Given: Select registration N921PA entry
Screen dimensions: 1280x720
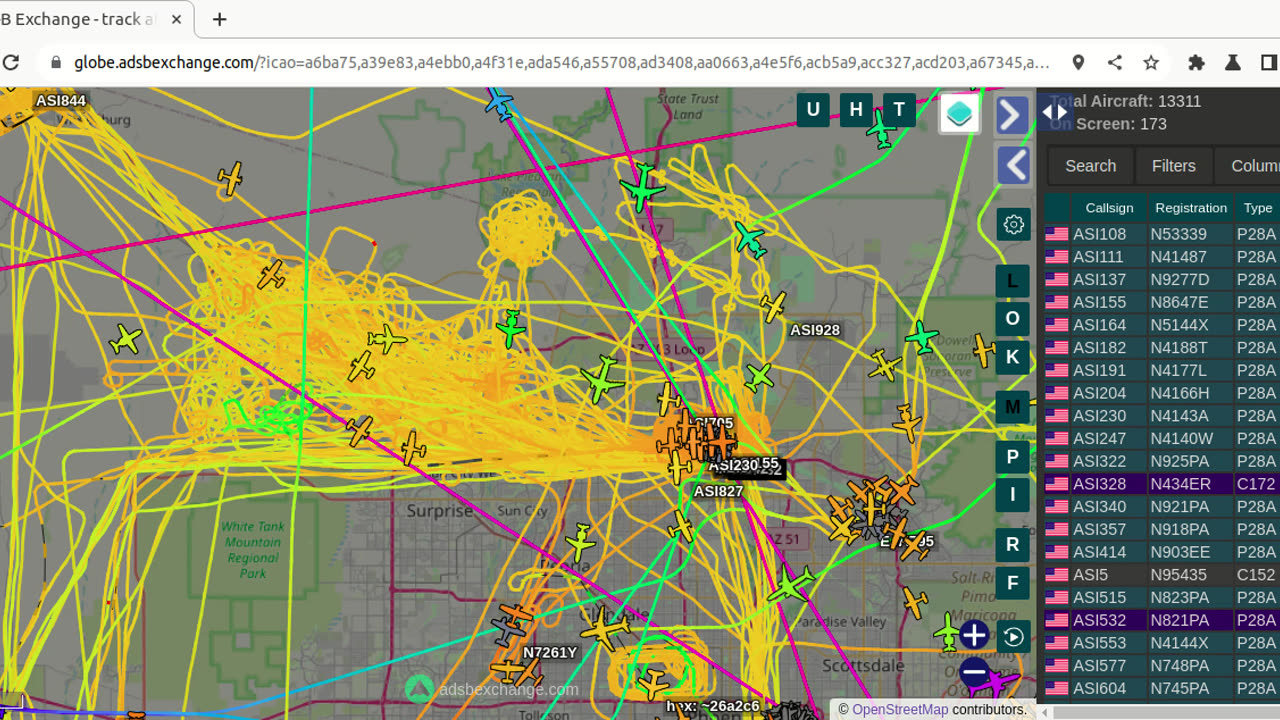Looking at the screenshot, I should tap(1179, 507).
